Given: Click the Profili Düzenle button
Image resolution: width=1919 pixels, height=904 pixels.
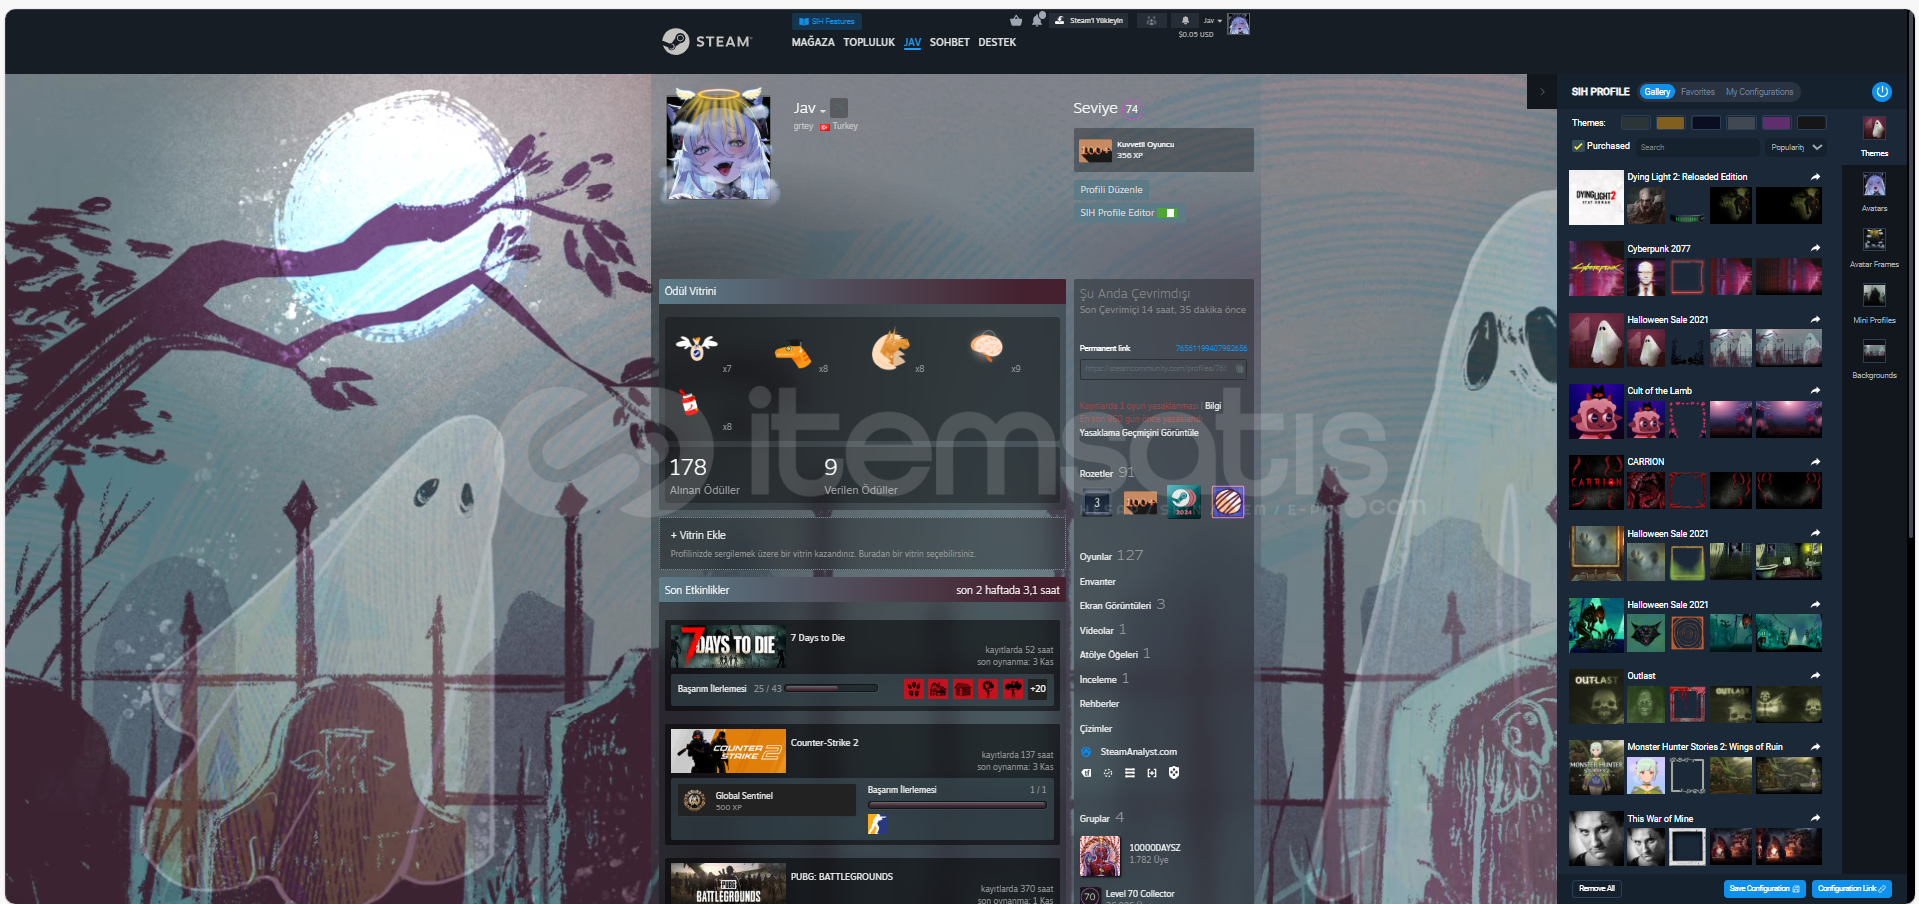Looking at the screenshot, I should (1111, 190).
